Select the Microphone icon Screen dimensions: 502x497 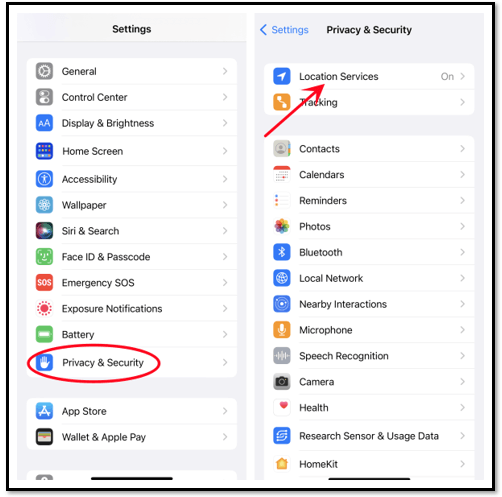pos(282,330)
